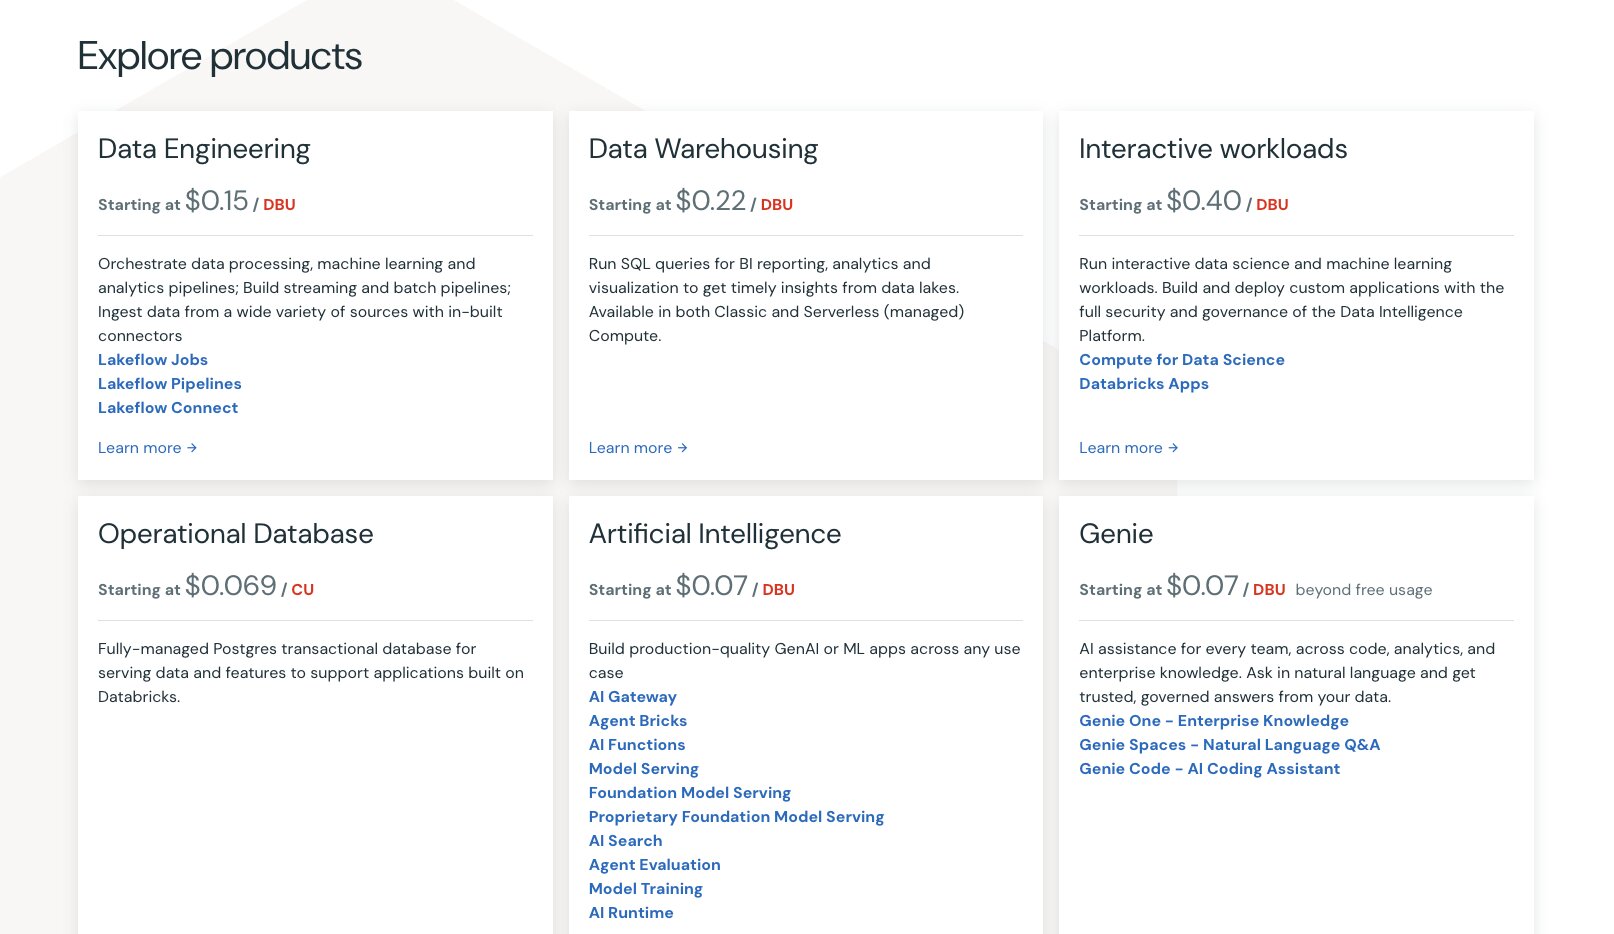Open the AI Gateway link

point(633,697)
